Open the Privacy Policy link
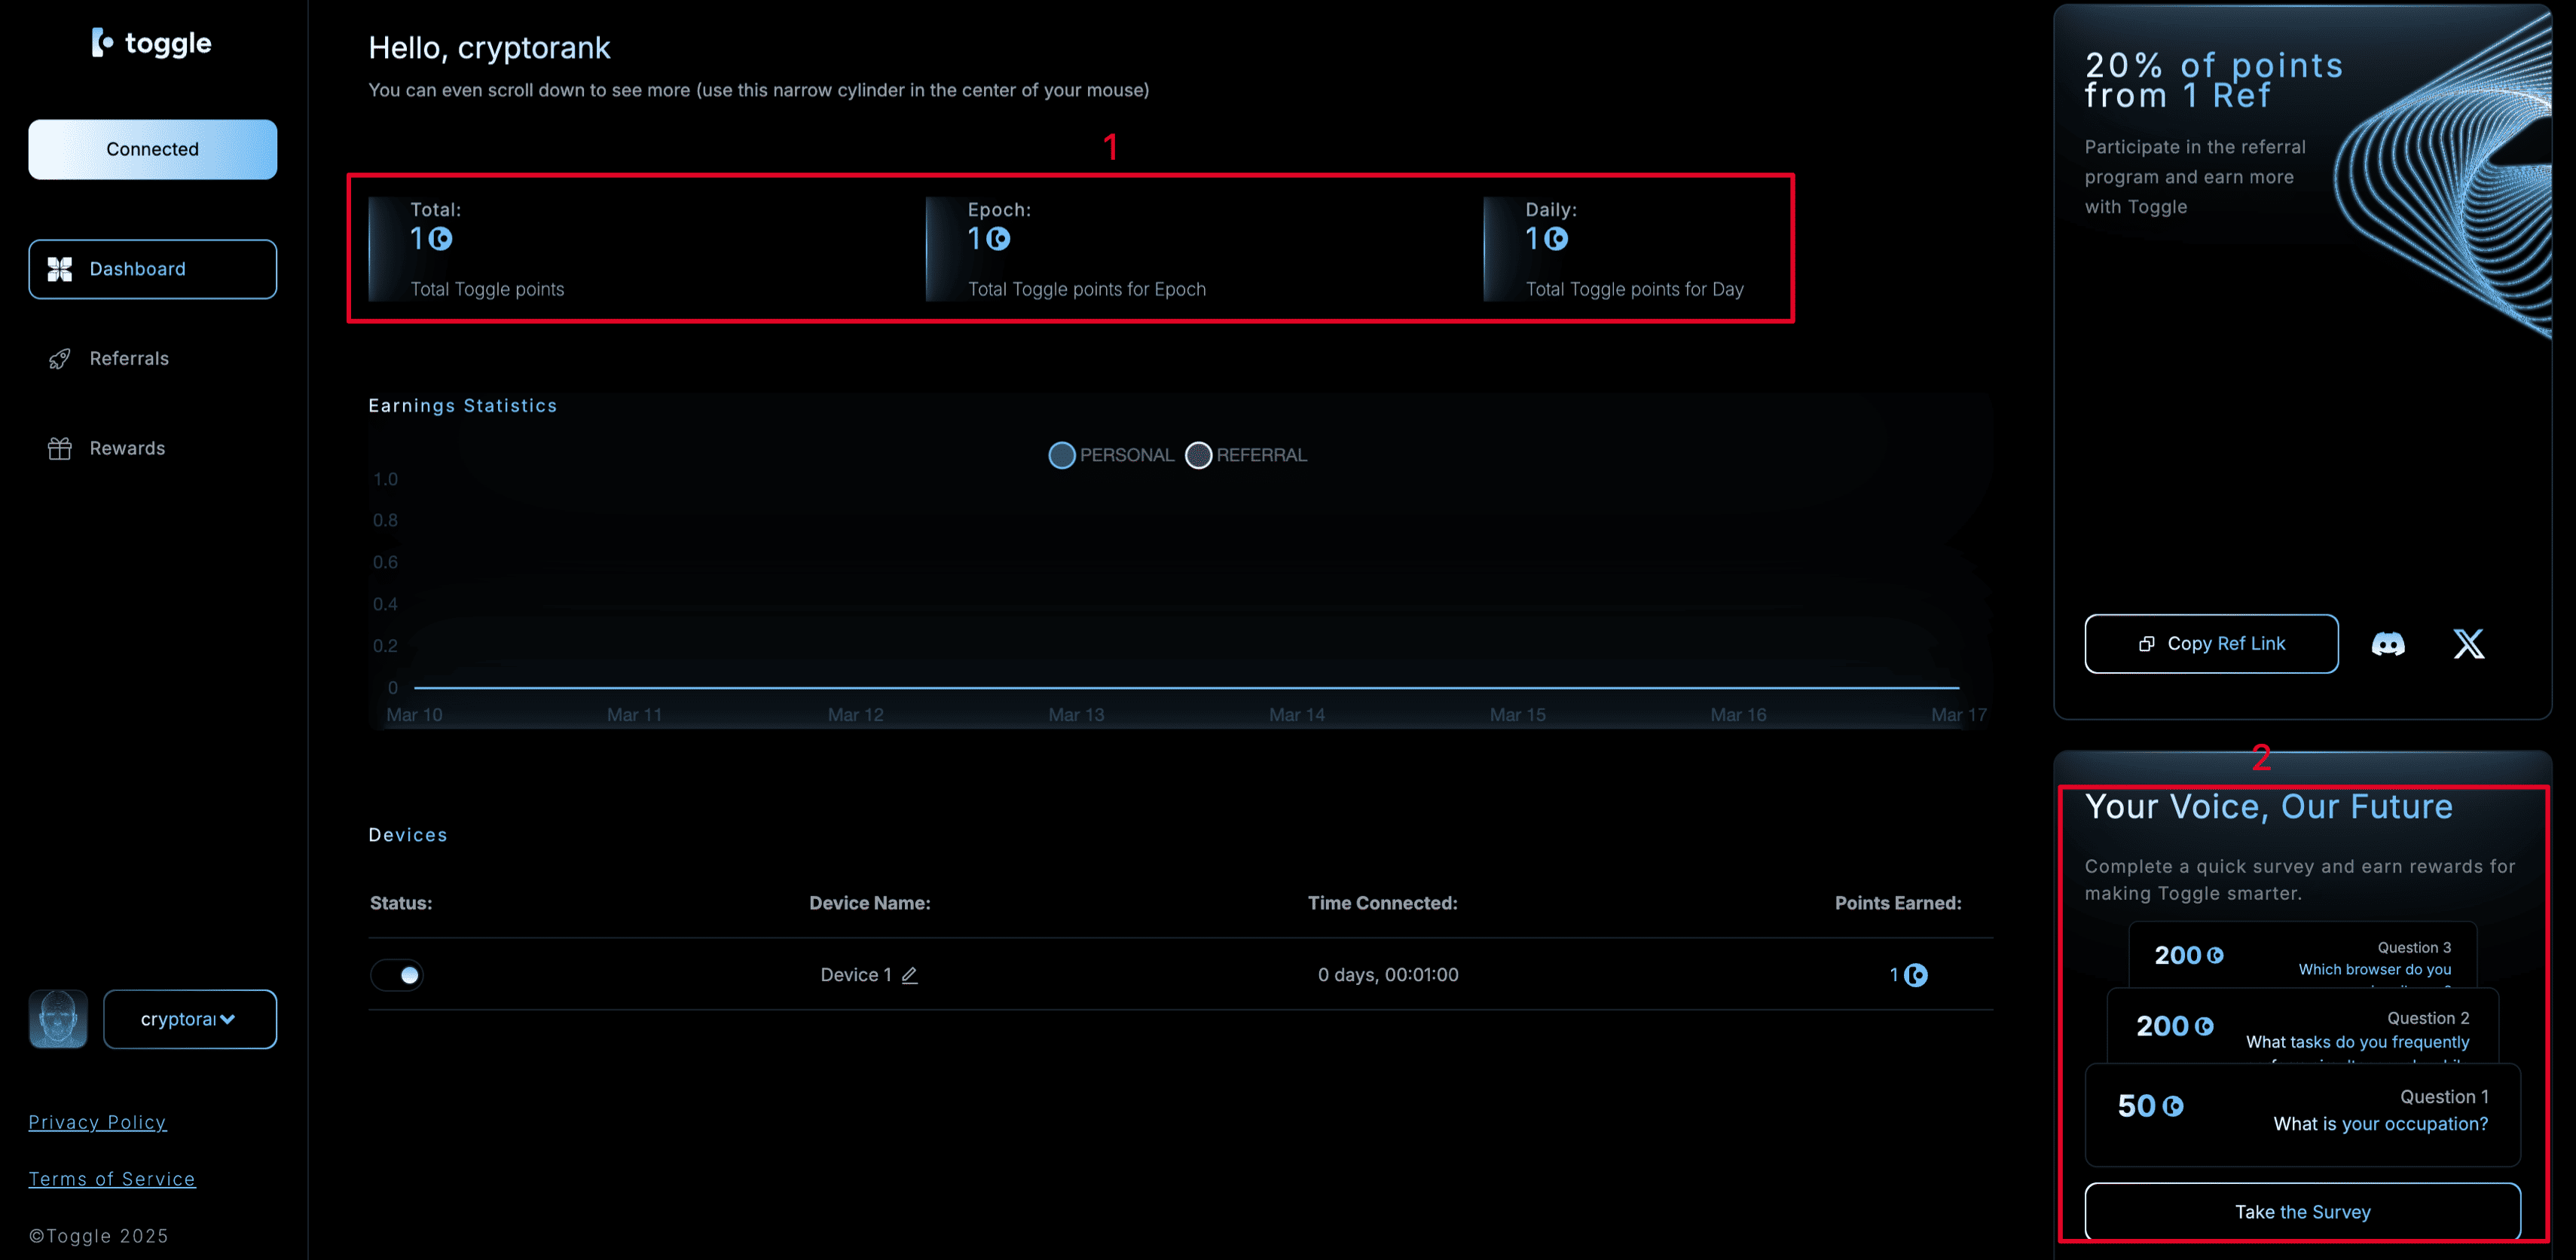2576x1260 pixels. (97, 1122)
